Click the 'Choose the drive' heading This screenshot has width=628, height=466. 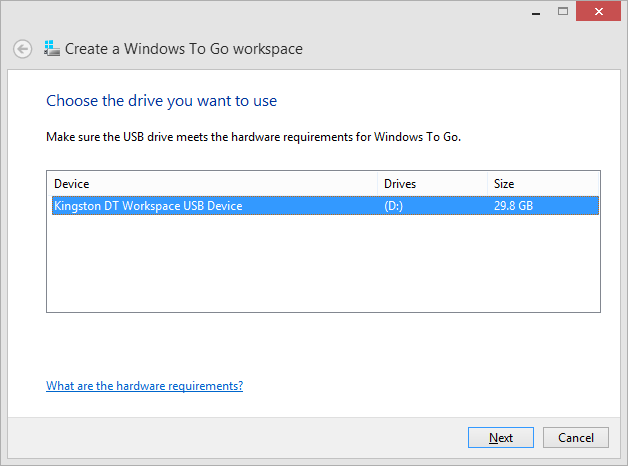tap(161, 101)
